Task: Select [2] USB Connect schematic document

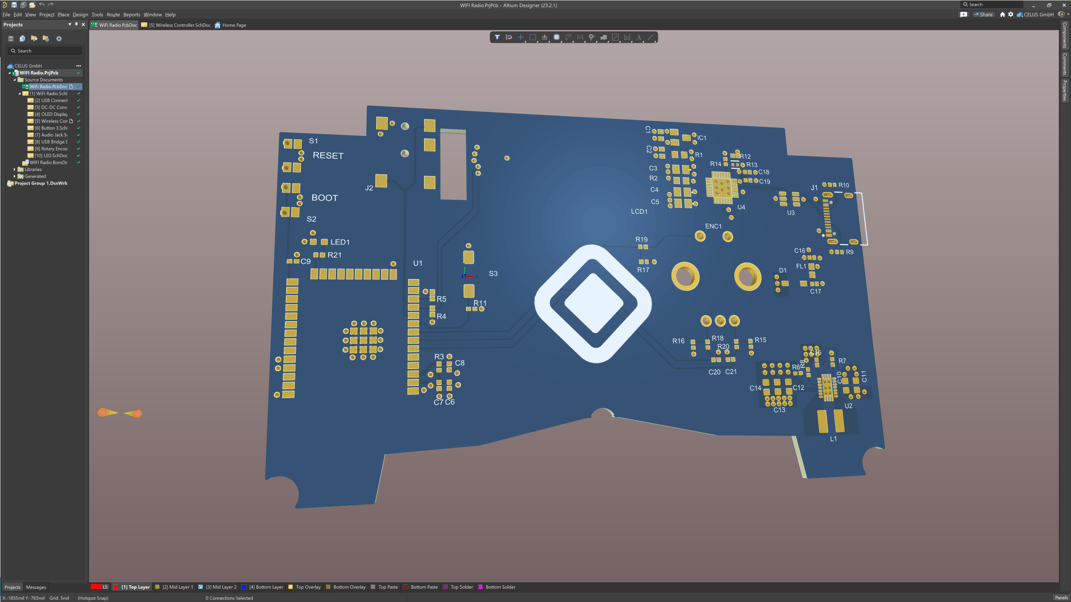Action: [x=51, y=100]
